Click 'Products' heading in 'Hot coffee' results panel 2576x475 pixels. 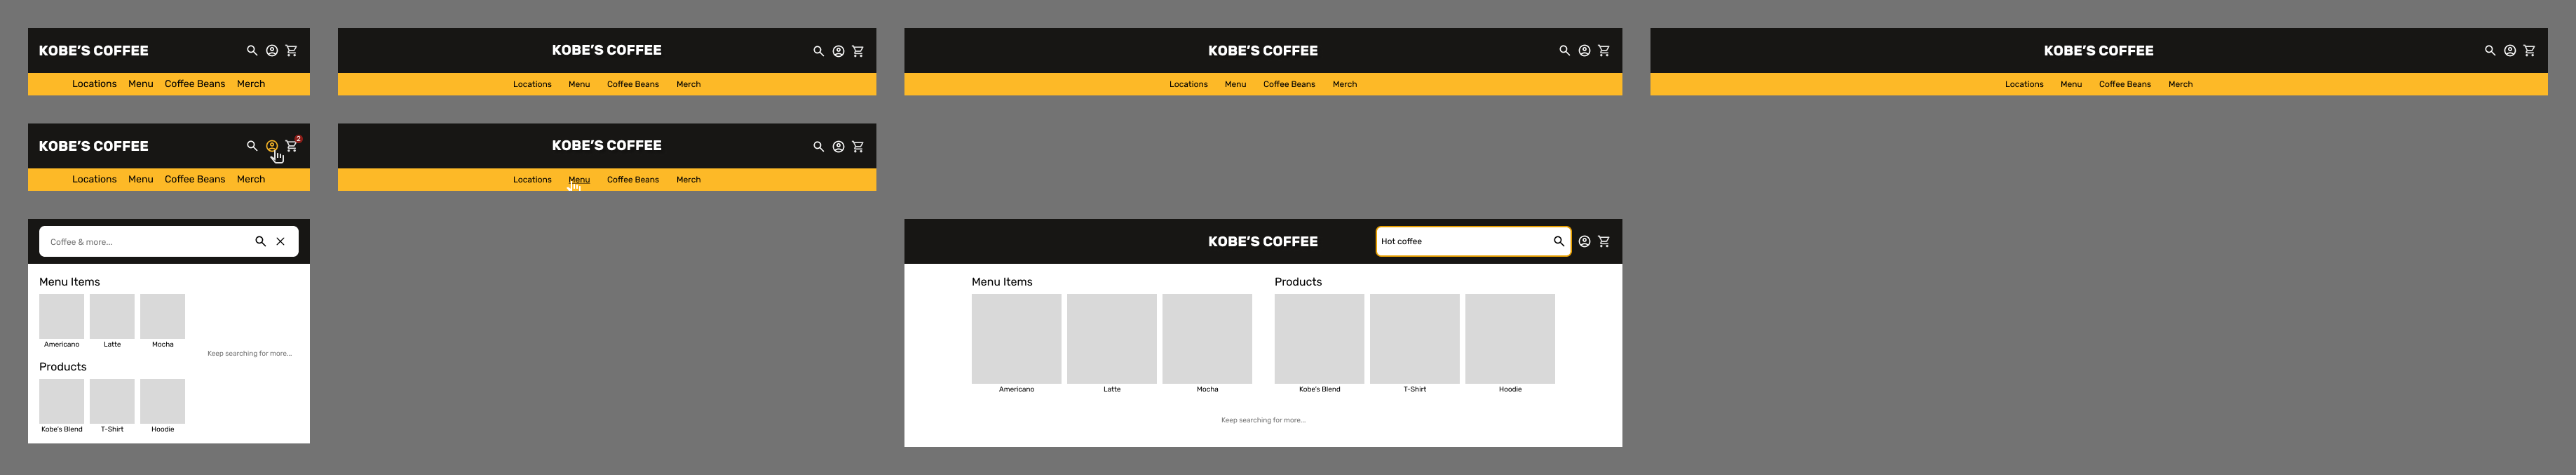click(x=1298, y=282)
